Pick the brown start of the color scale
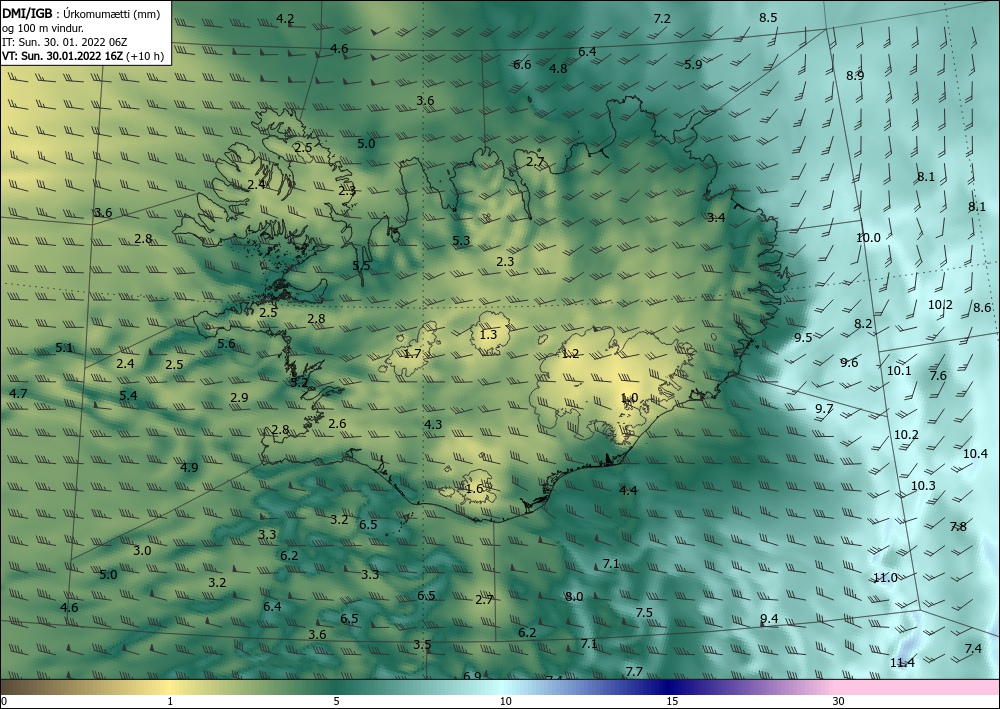This screenshot has width=1000, height=709. 26,687
